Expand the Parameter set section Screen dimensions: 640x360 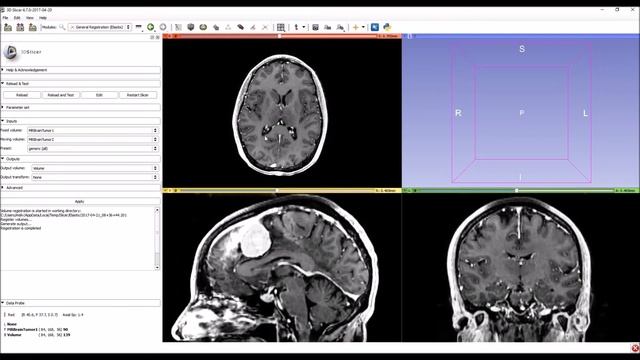click(80, 108)
